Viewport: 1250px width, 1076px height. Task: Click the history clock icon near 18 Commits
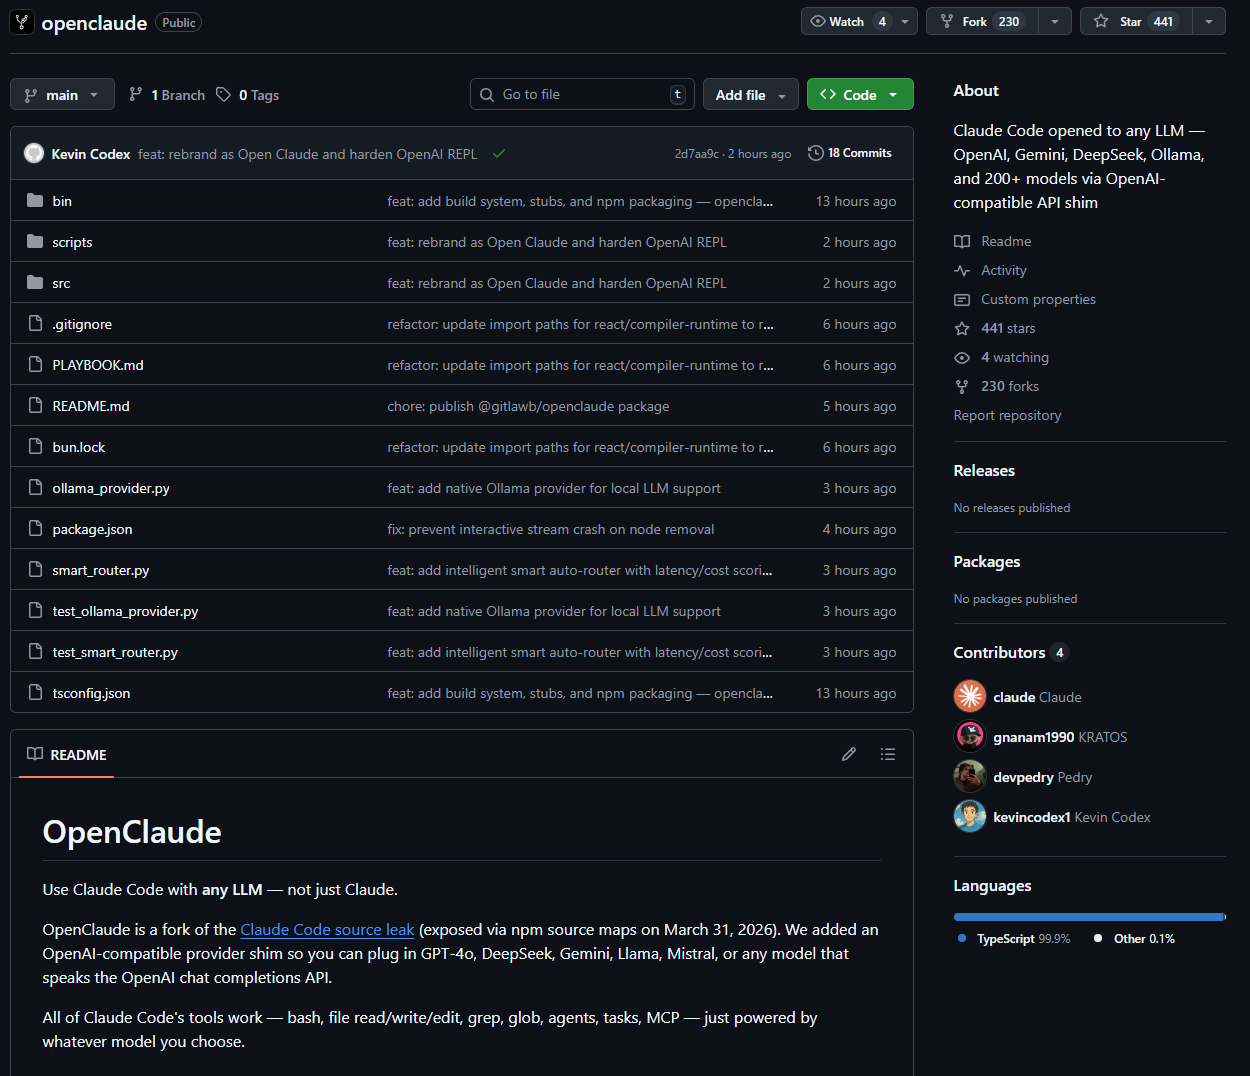coord(816,153)
